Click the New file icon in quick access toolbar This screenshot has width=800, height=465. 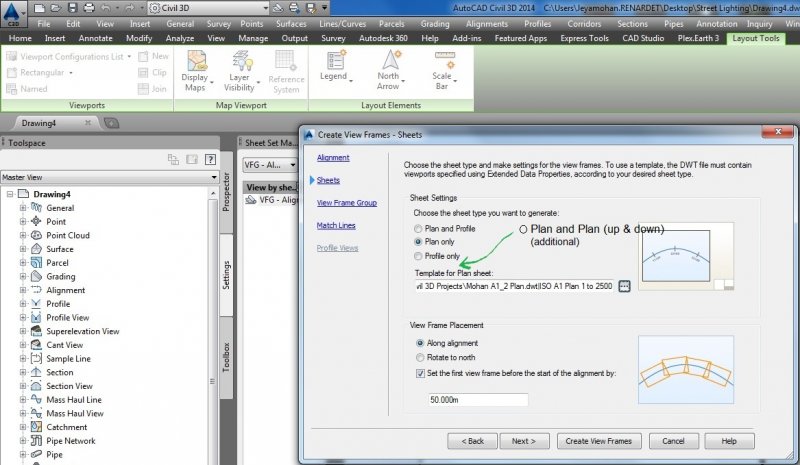pyautogui.click(x=40, y=8)
